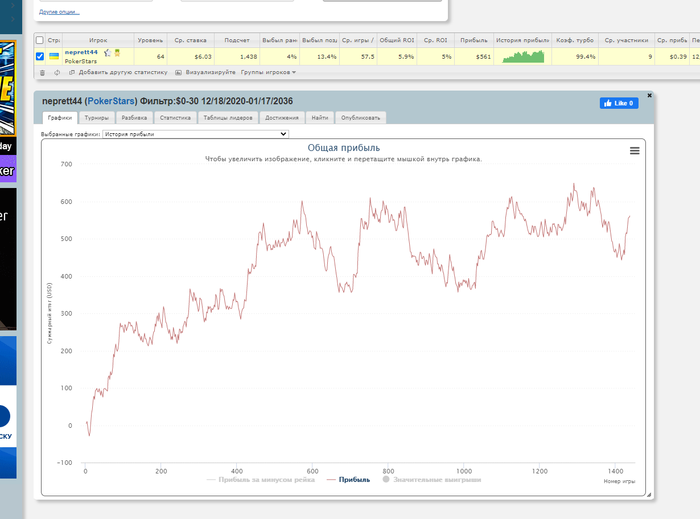Click the trash delete icon below table
Viewport: 700px width, 519px height.
pyautogui.click(x=42, y=72)
